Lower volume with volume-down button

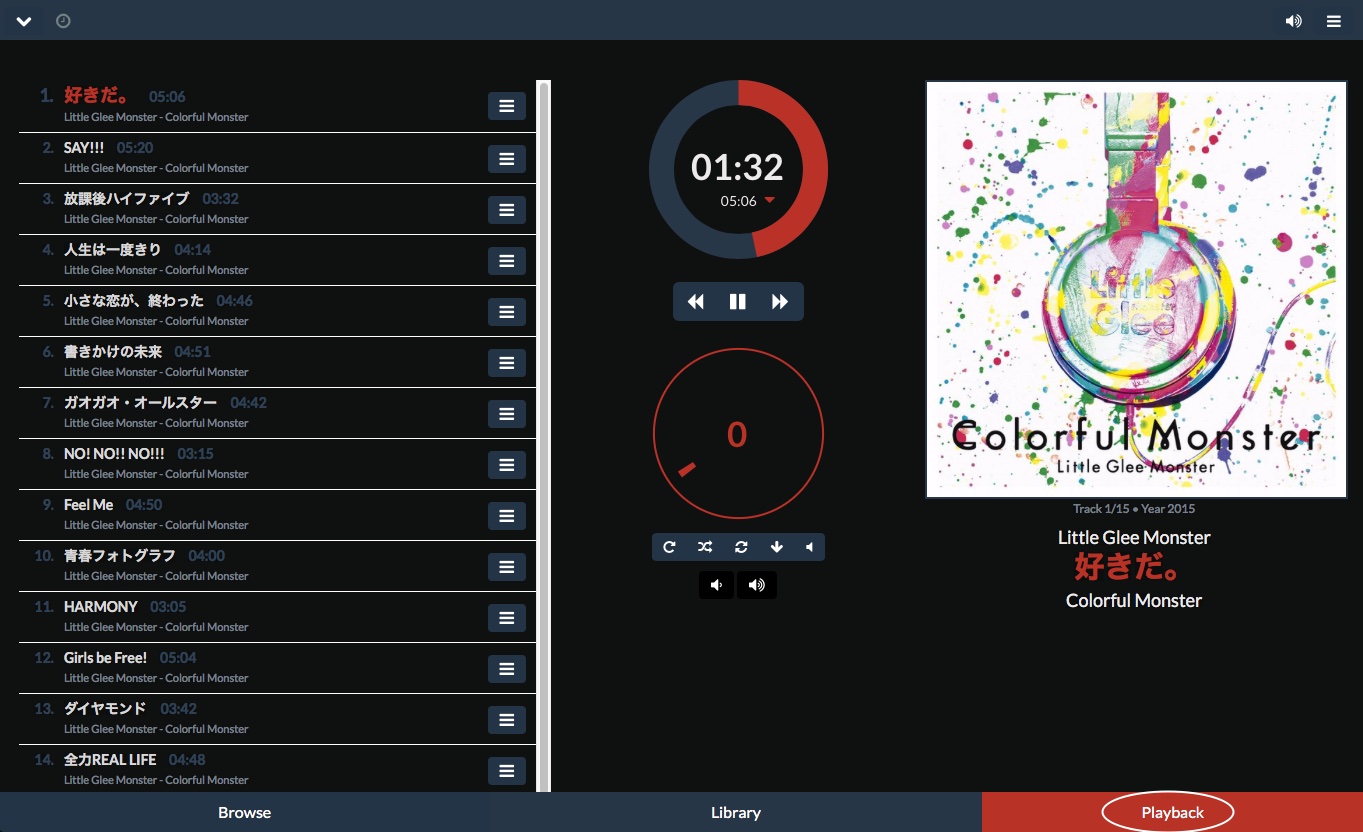click(716, 585)
